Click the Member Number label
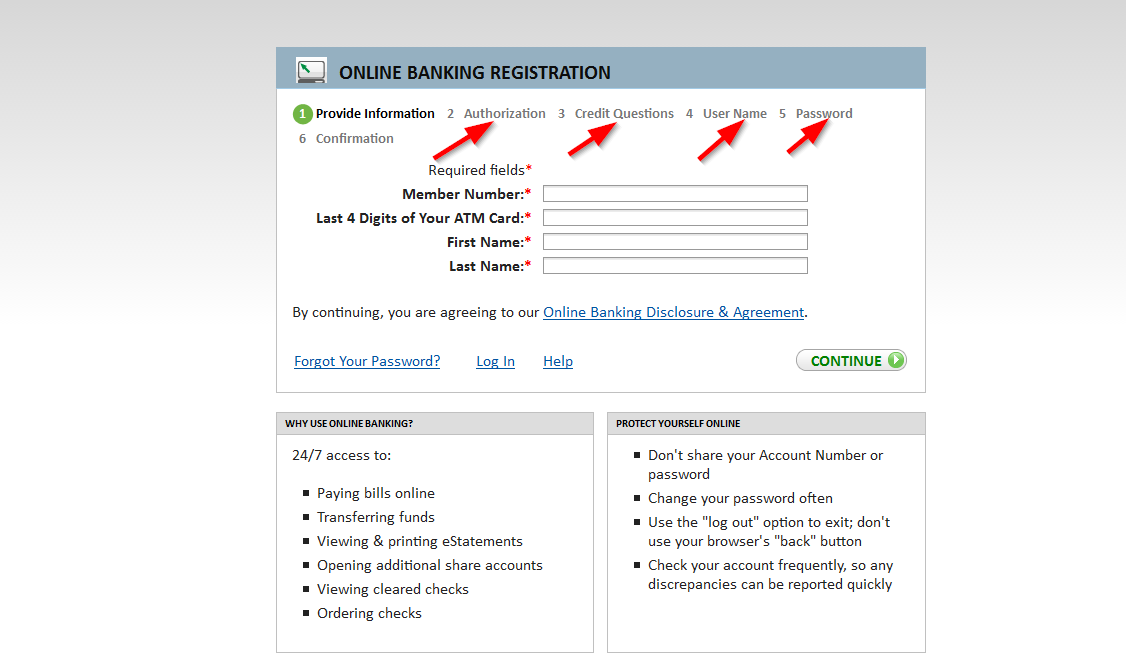Image resolution: width=1126 pixels, height=656 pixels. [x=466, y=194]
